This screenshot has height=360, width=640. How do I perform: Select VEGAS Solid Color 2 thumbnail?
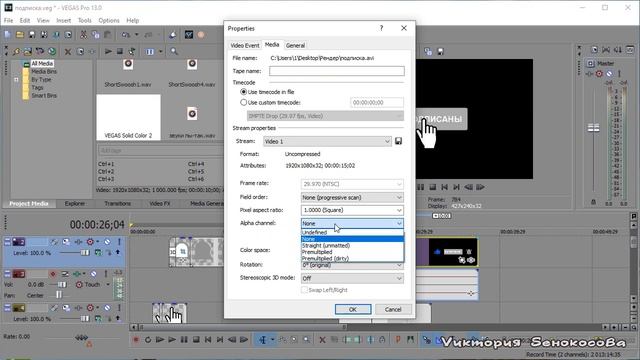[x=128, y=118]
